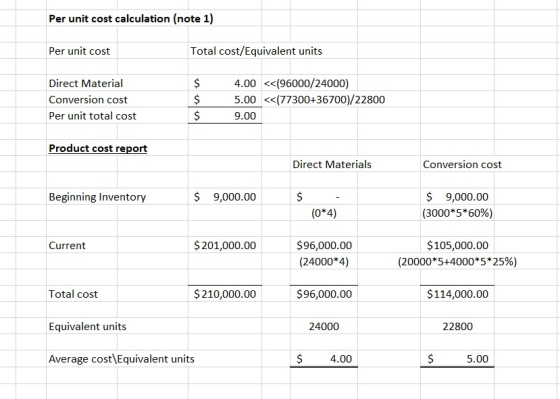Click the 'Total cost' row label
This screenshot has height=399, width=560.
[x=73, y=294]
